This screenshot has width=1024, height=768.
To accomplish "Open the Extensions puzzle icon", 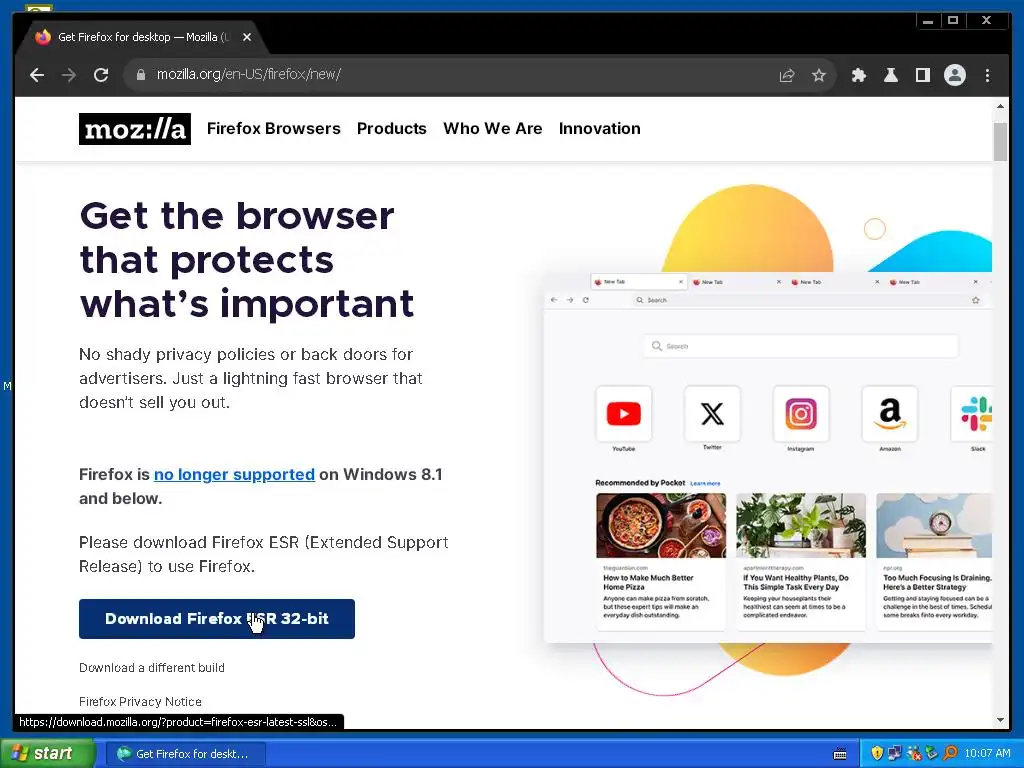I will point(859,75).
